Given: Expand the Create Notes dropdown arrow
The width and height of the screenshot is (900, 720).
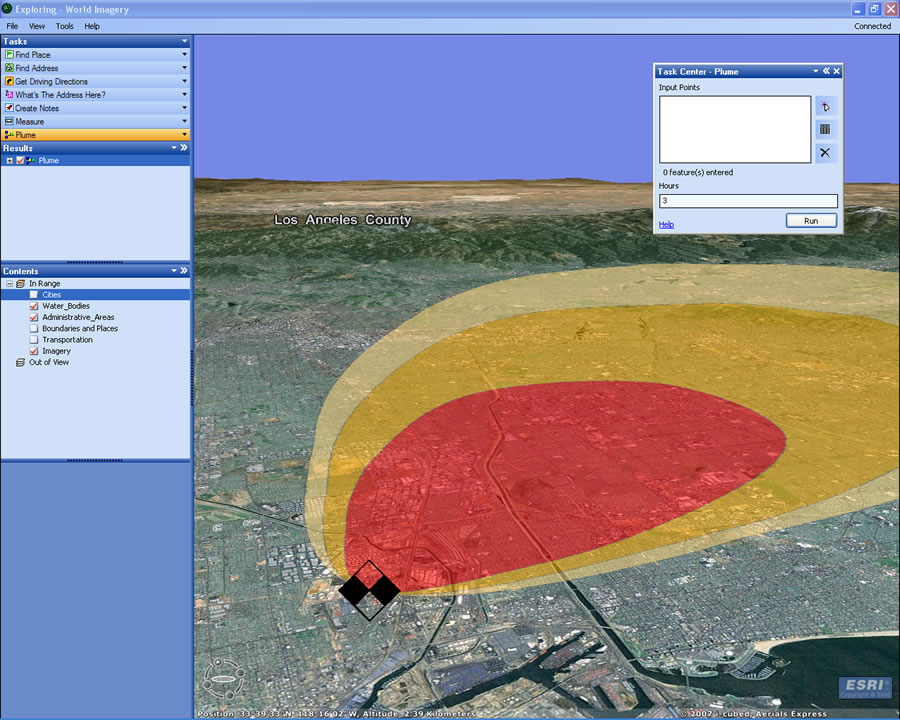Looking at the screenshot, I should coord(184,108).
